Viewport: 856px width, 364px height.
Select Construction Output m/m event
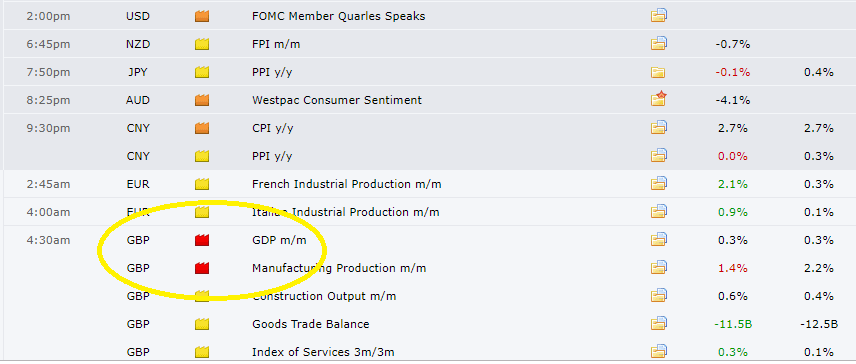[x=324, y=296]
